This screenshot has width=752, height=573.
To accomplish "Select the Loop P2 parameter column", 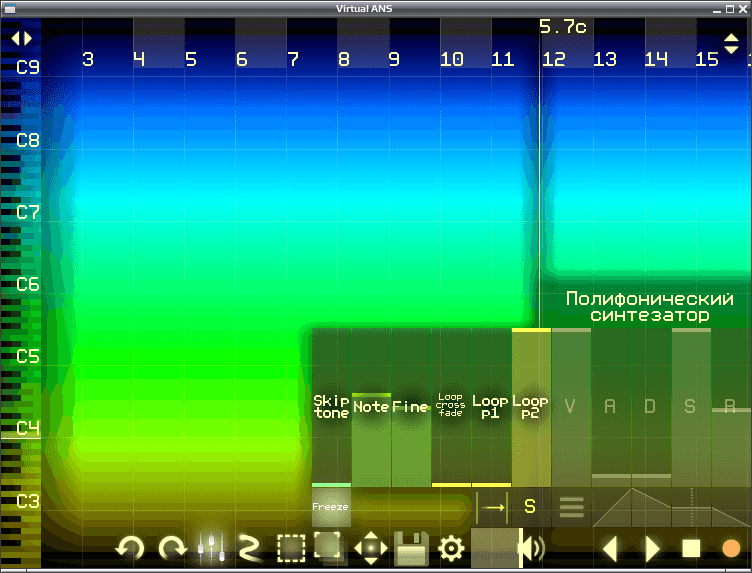I will click(531, 407).
